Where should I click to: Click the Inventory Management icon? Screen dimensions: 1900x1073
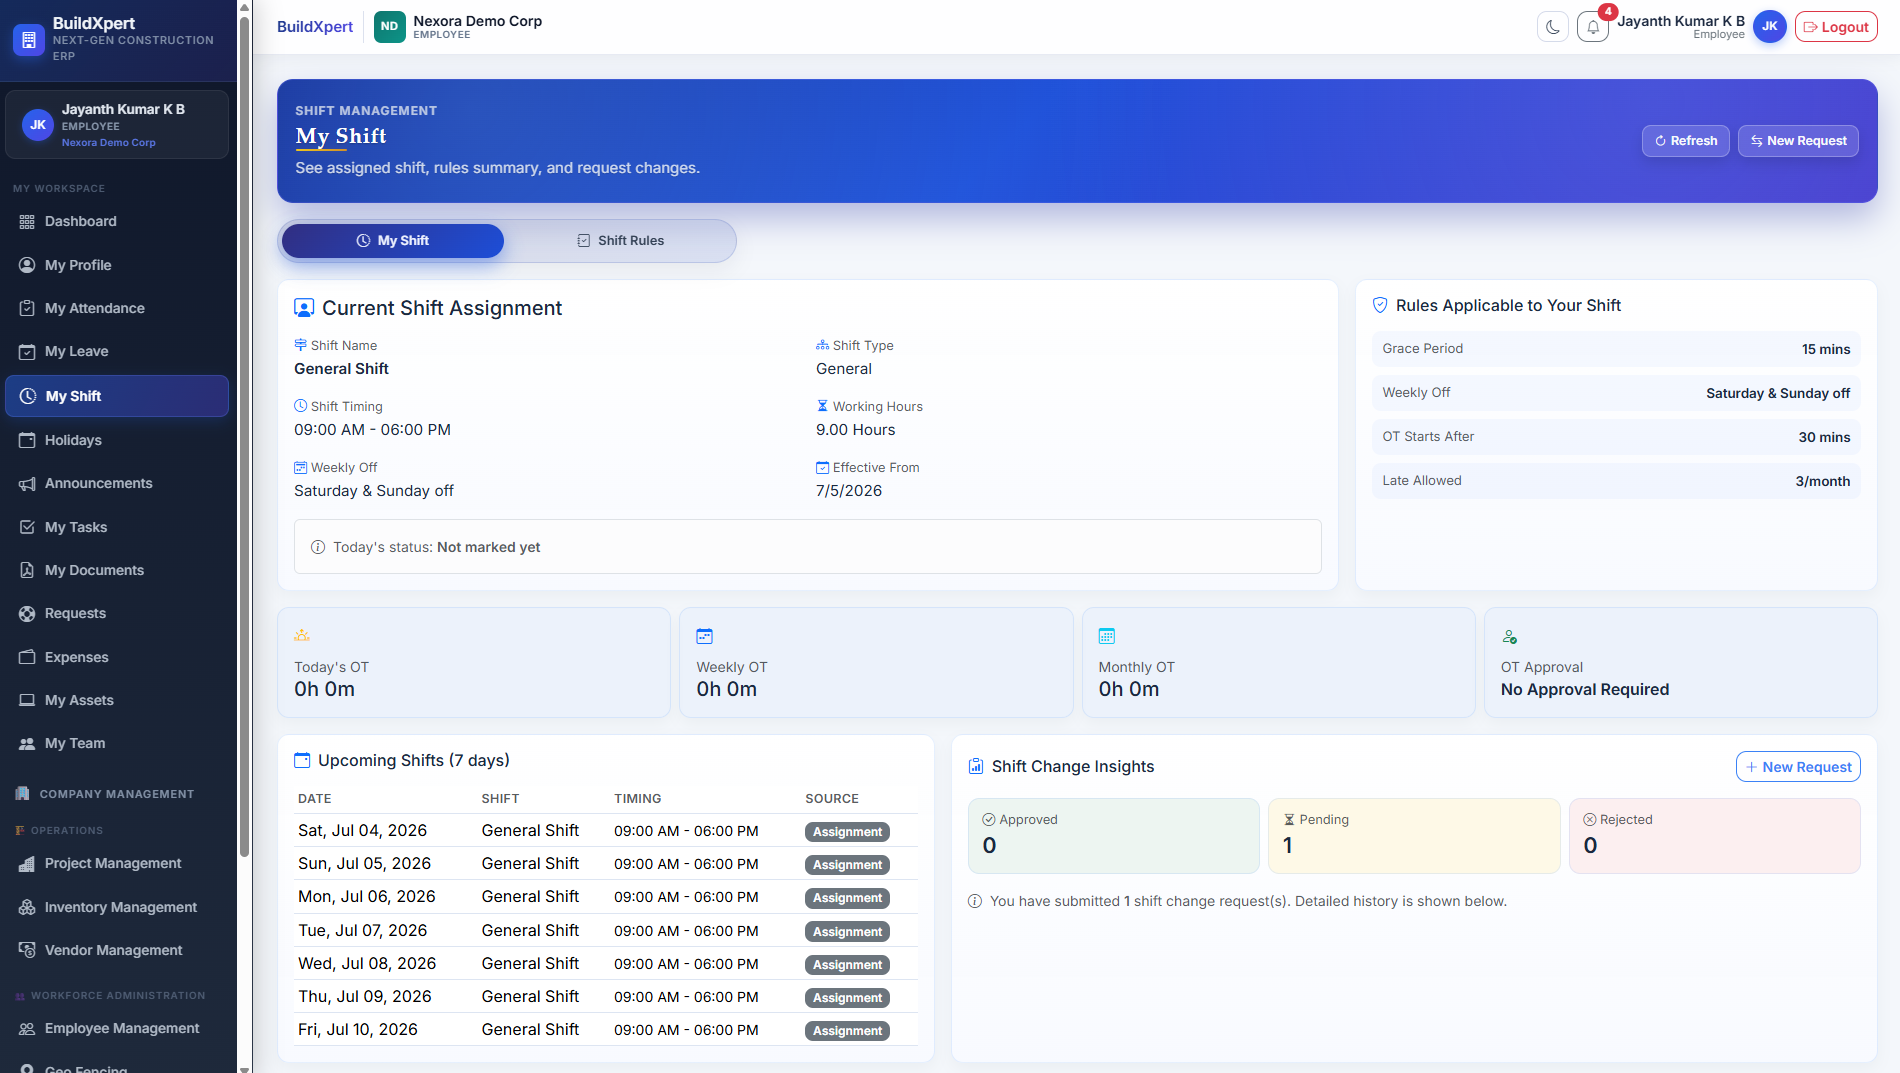click(27, 907)
